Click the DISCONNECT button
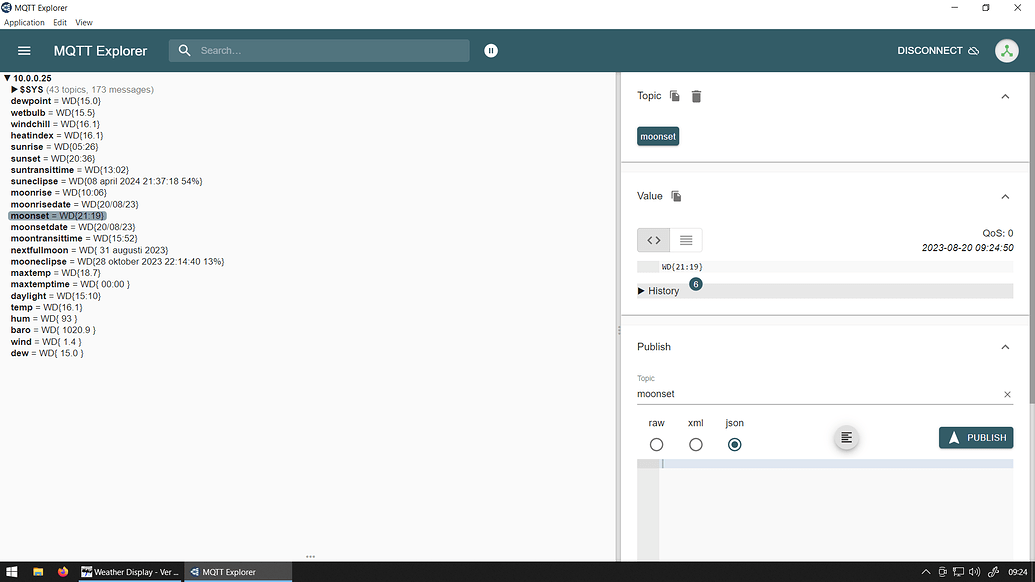Screen dimensions: 1035x582 pyautogui.click(x=938, y=51)
